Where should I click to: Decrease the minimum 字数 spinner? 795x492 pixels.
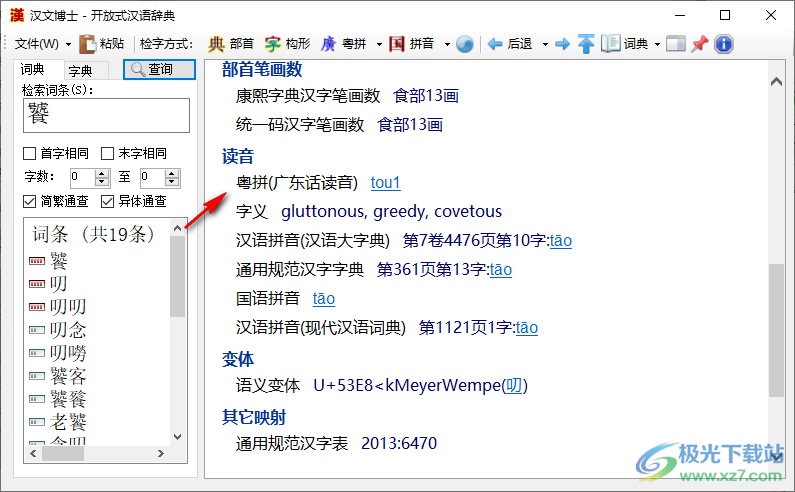point(102,182)
